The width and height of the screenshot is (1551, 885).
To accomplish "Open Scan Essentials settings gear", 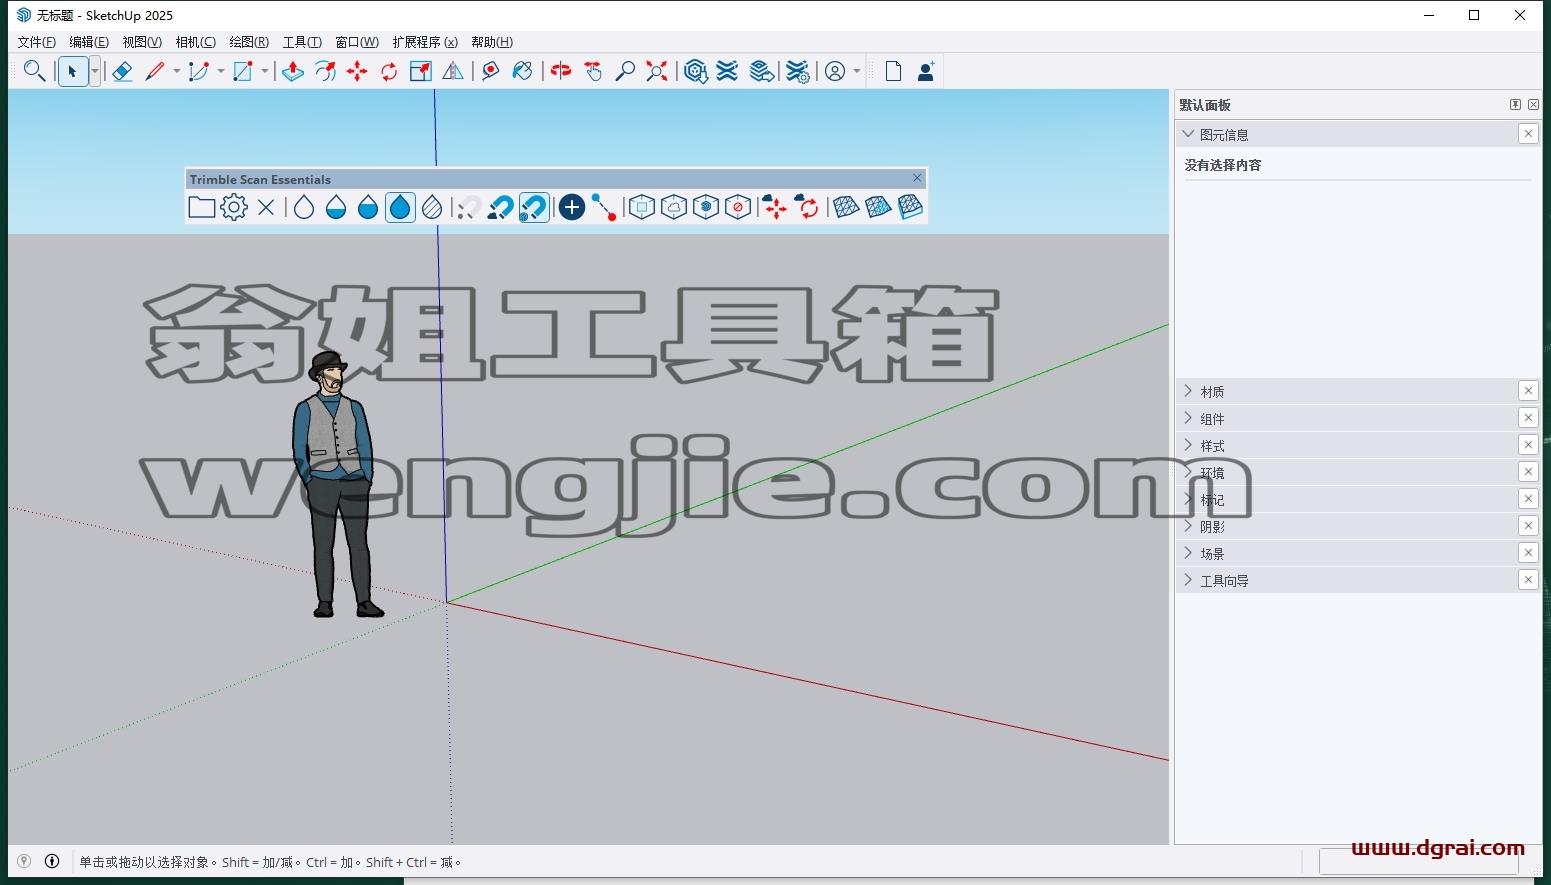I will [234, 207].
